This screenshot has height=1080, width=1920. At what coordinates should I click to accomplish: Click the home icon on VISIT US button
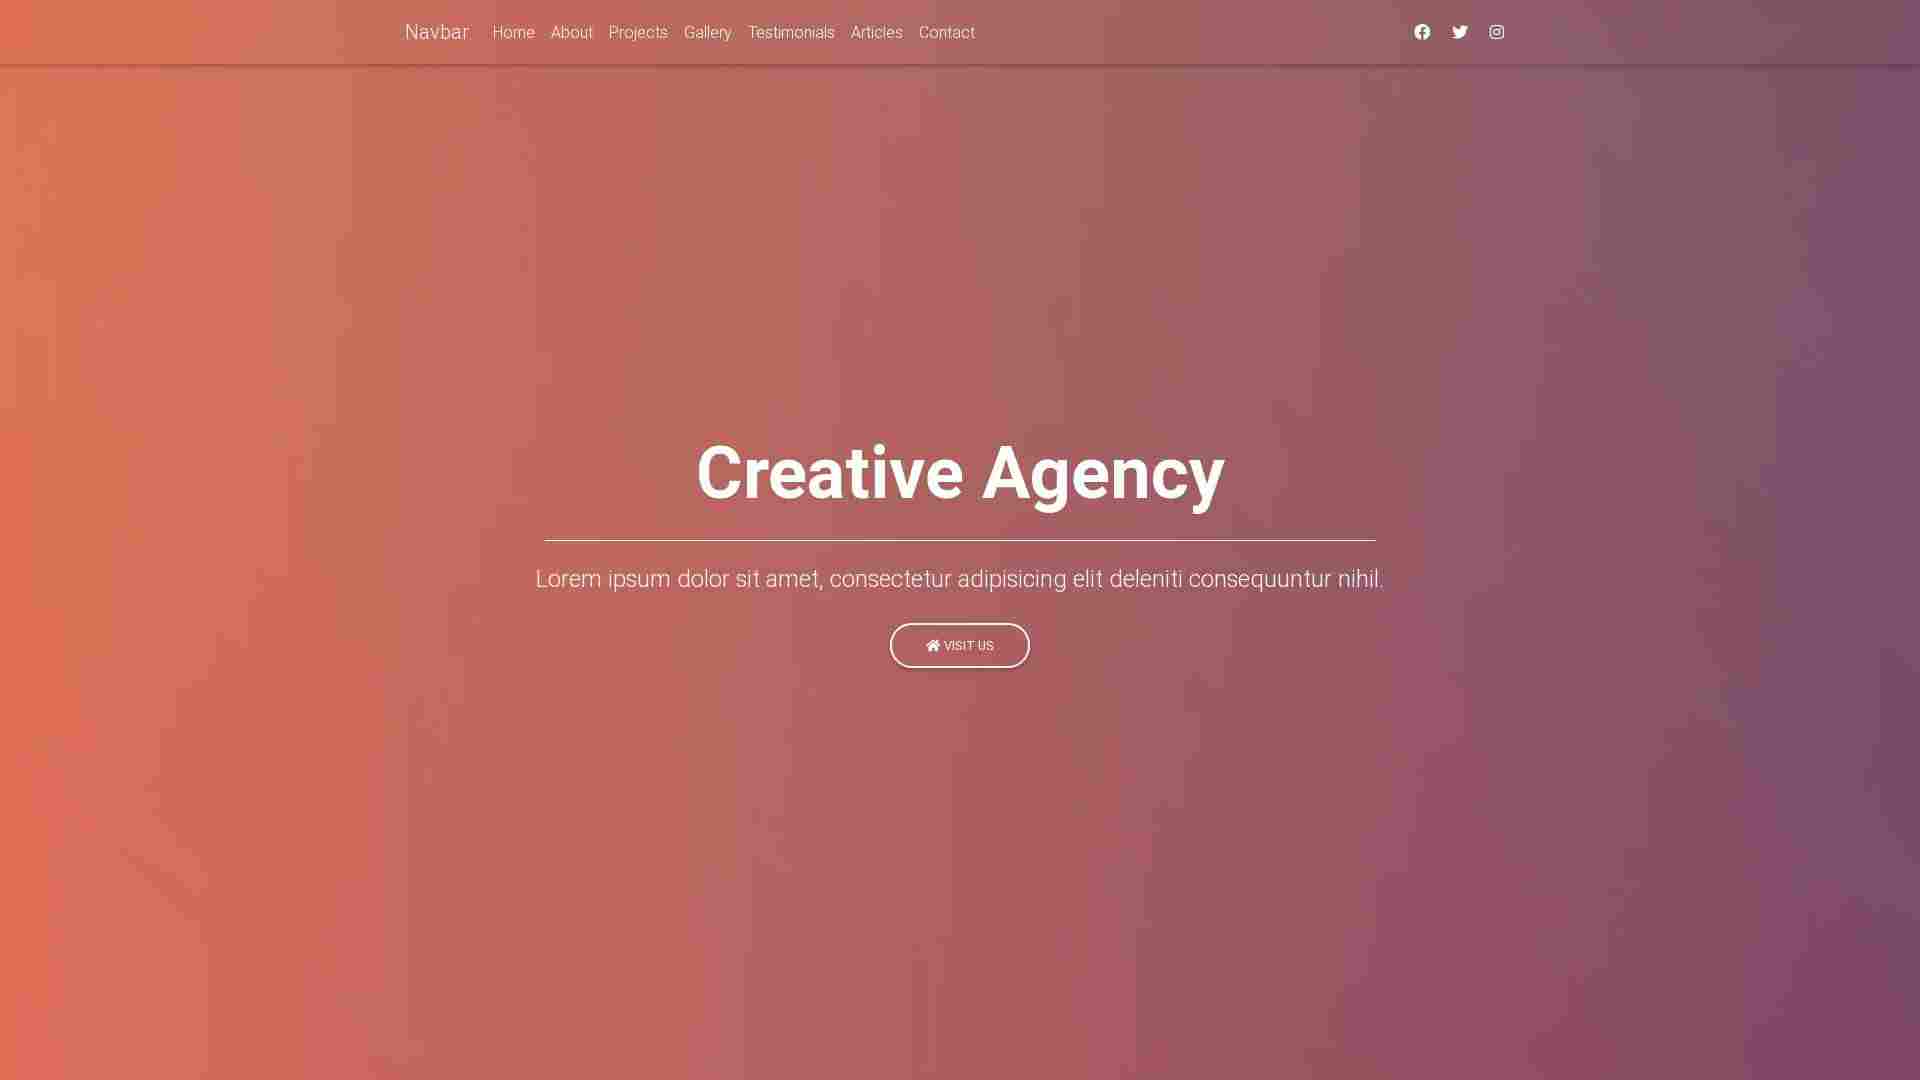pyautogui.click(x=932, y=645)
